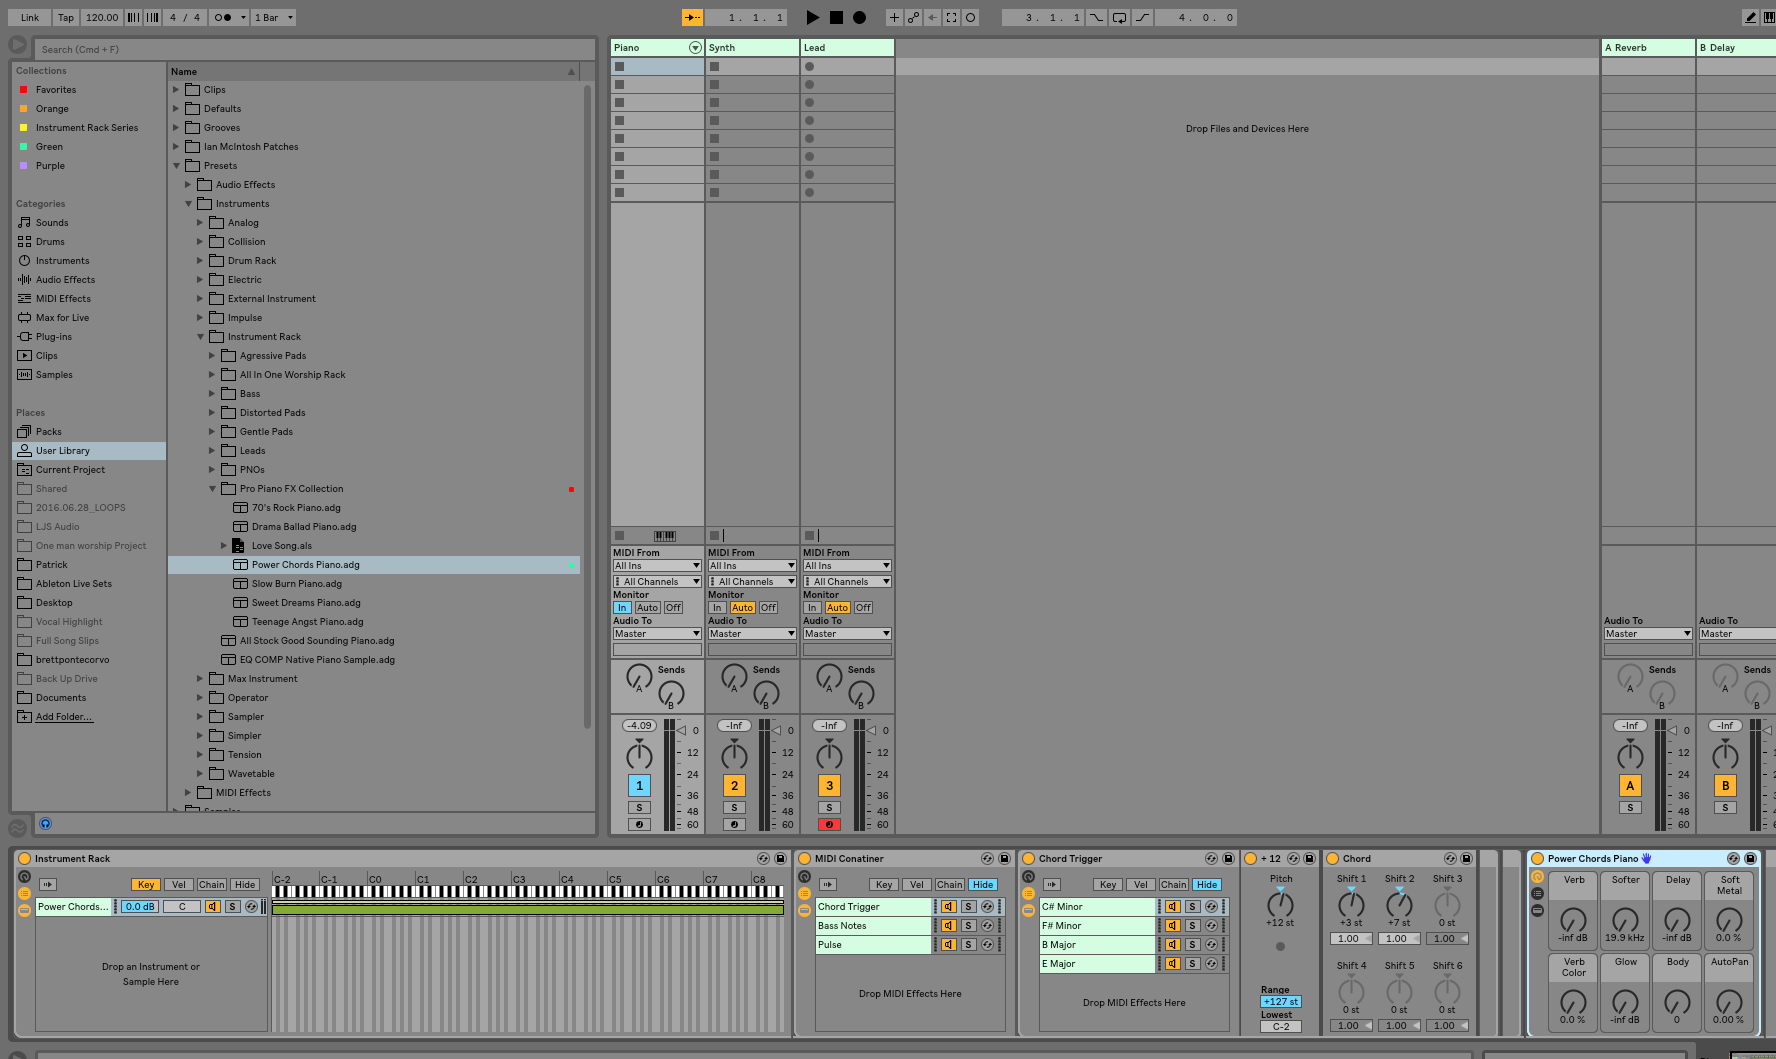
Task: Click the Arrangement Record button
Action: 859,17
